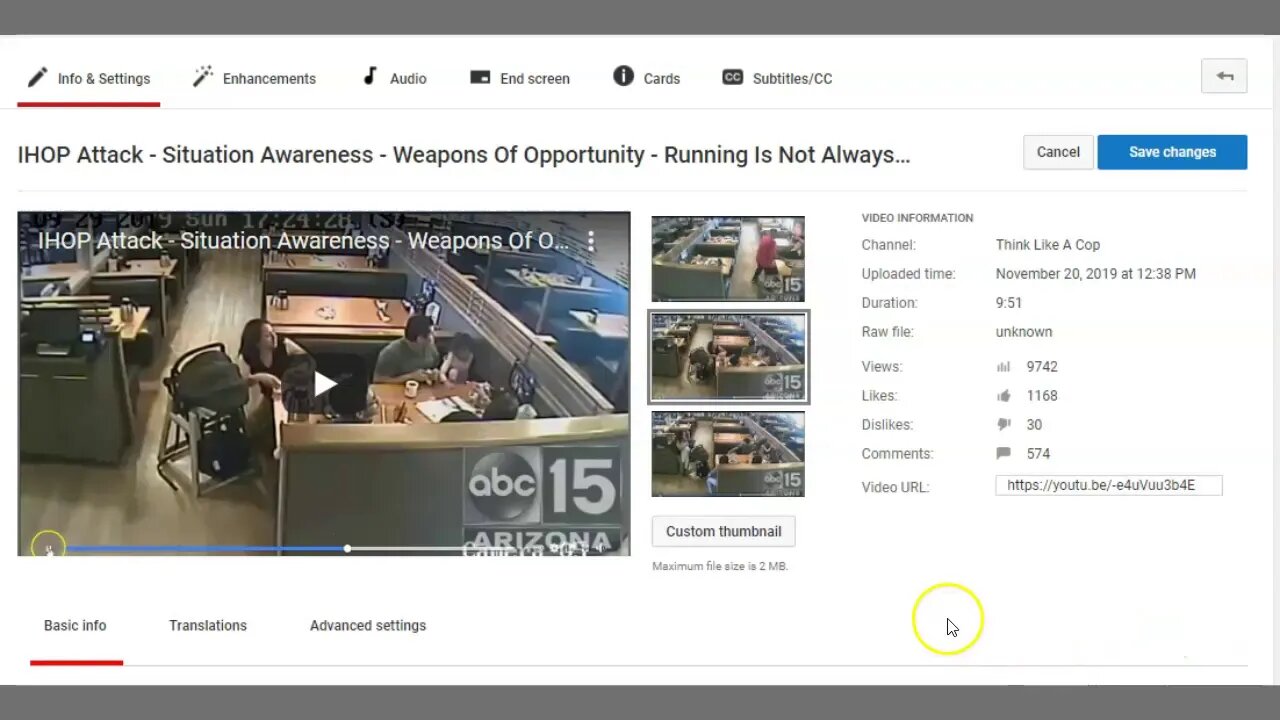Play the video preview
This screenshot has height=720, width=1280.
coord(325,384)
